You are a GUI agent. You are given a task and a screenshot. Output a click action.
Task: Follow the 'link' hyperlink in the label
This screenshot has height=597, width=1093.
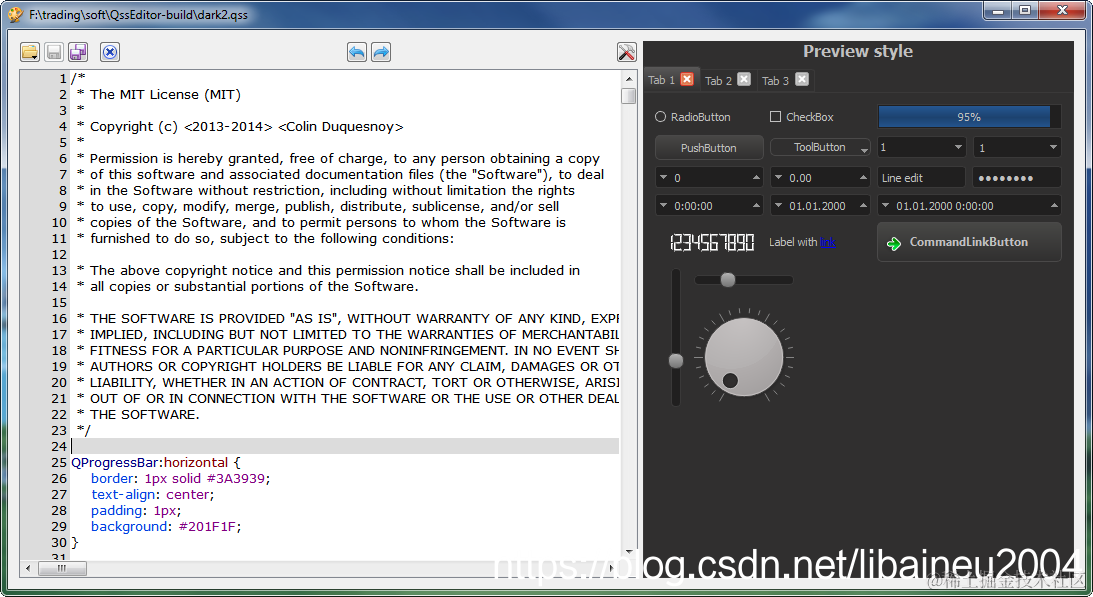click(827, 242)
